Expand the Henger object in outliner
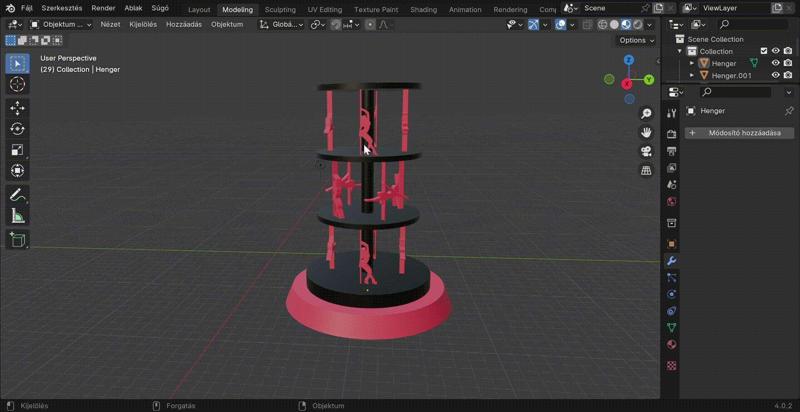Viewport: 800px width, 412px height. (x=692, y=63)
